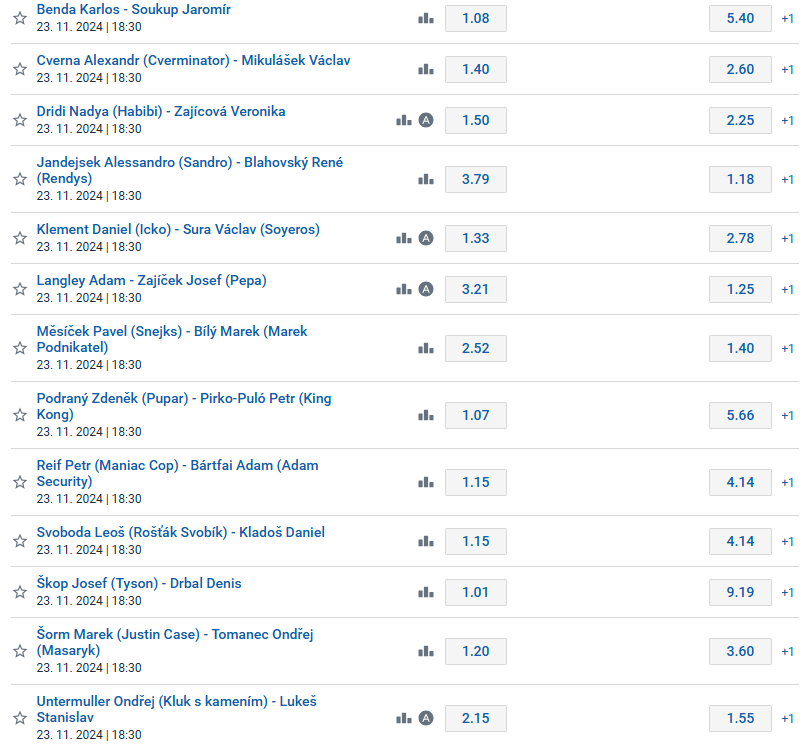Open statistics icon for Měsíček Pavel match
This screenshot has width=807, height=745.
[x=426, y=348]
